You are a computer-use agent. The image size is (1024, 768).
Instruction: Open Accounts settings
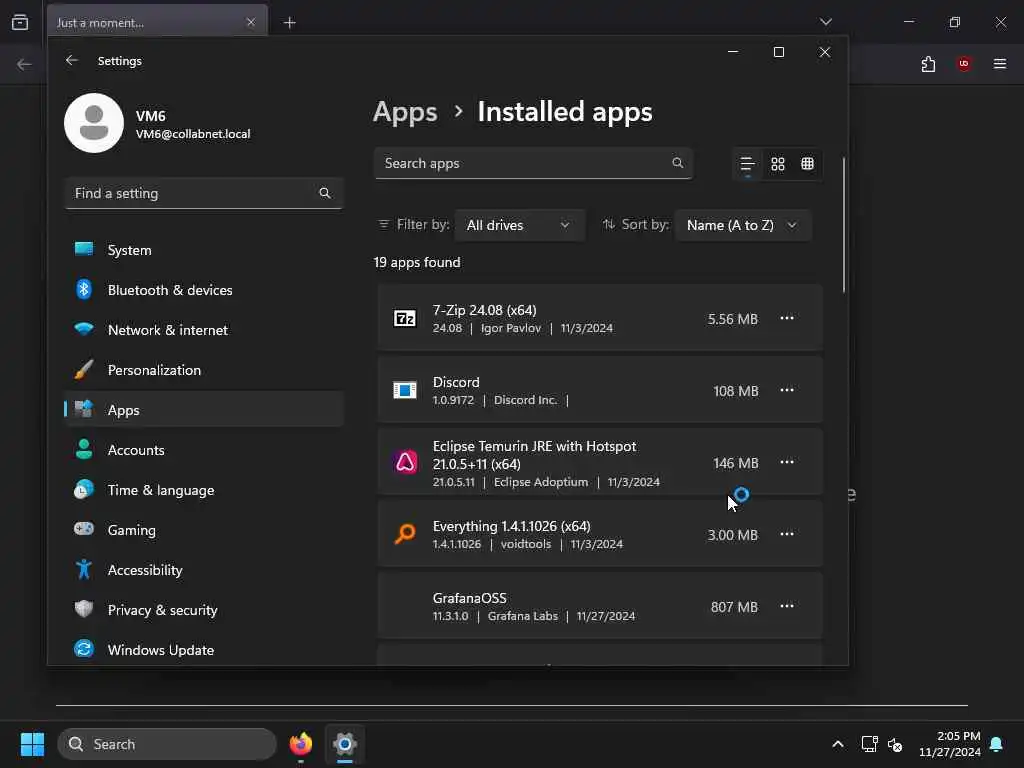204,450
